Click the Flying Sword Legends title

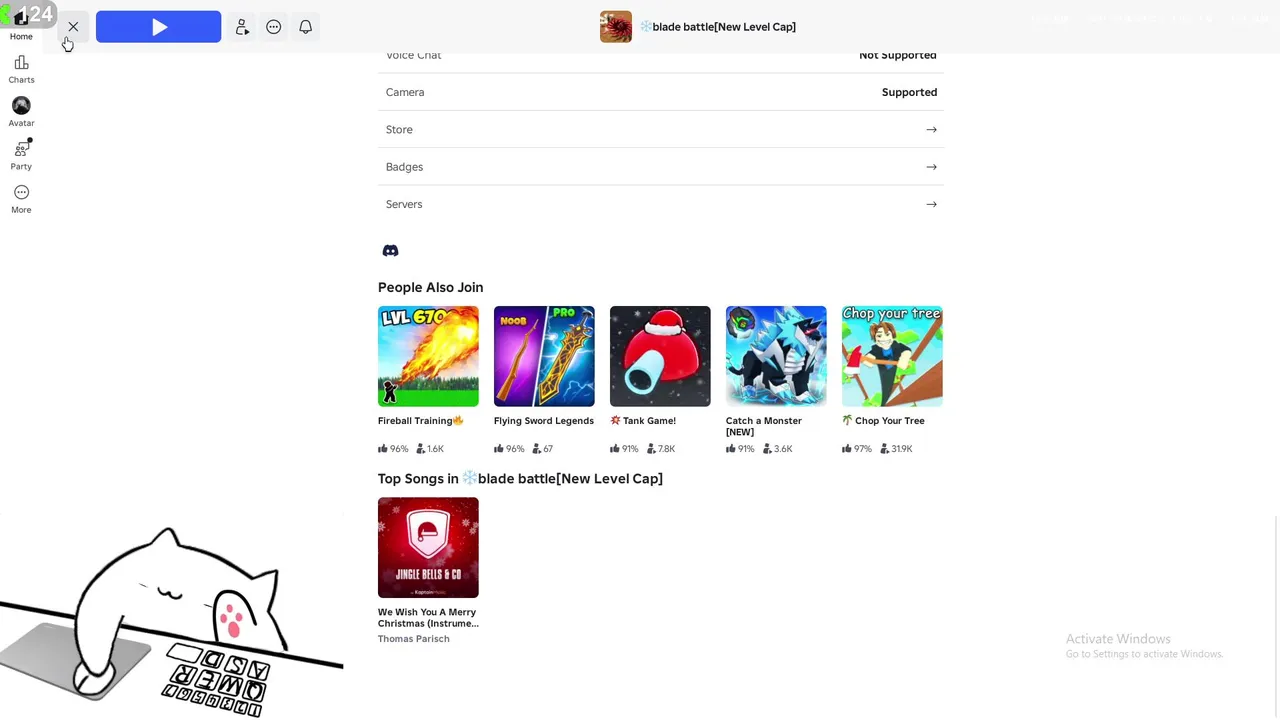tap(544, 421)
